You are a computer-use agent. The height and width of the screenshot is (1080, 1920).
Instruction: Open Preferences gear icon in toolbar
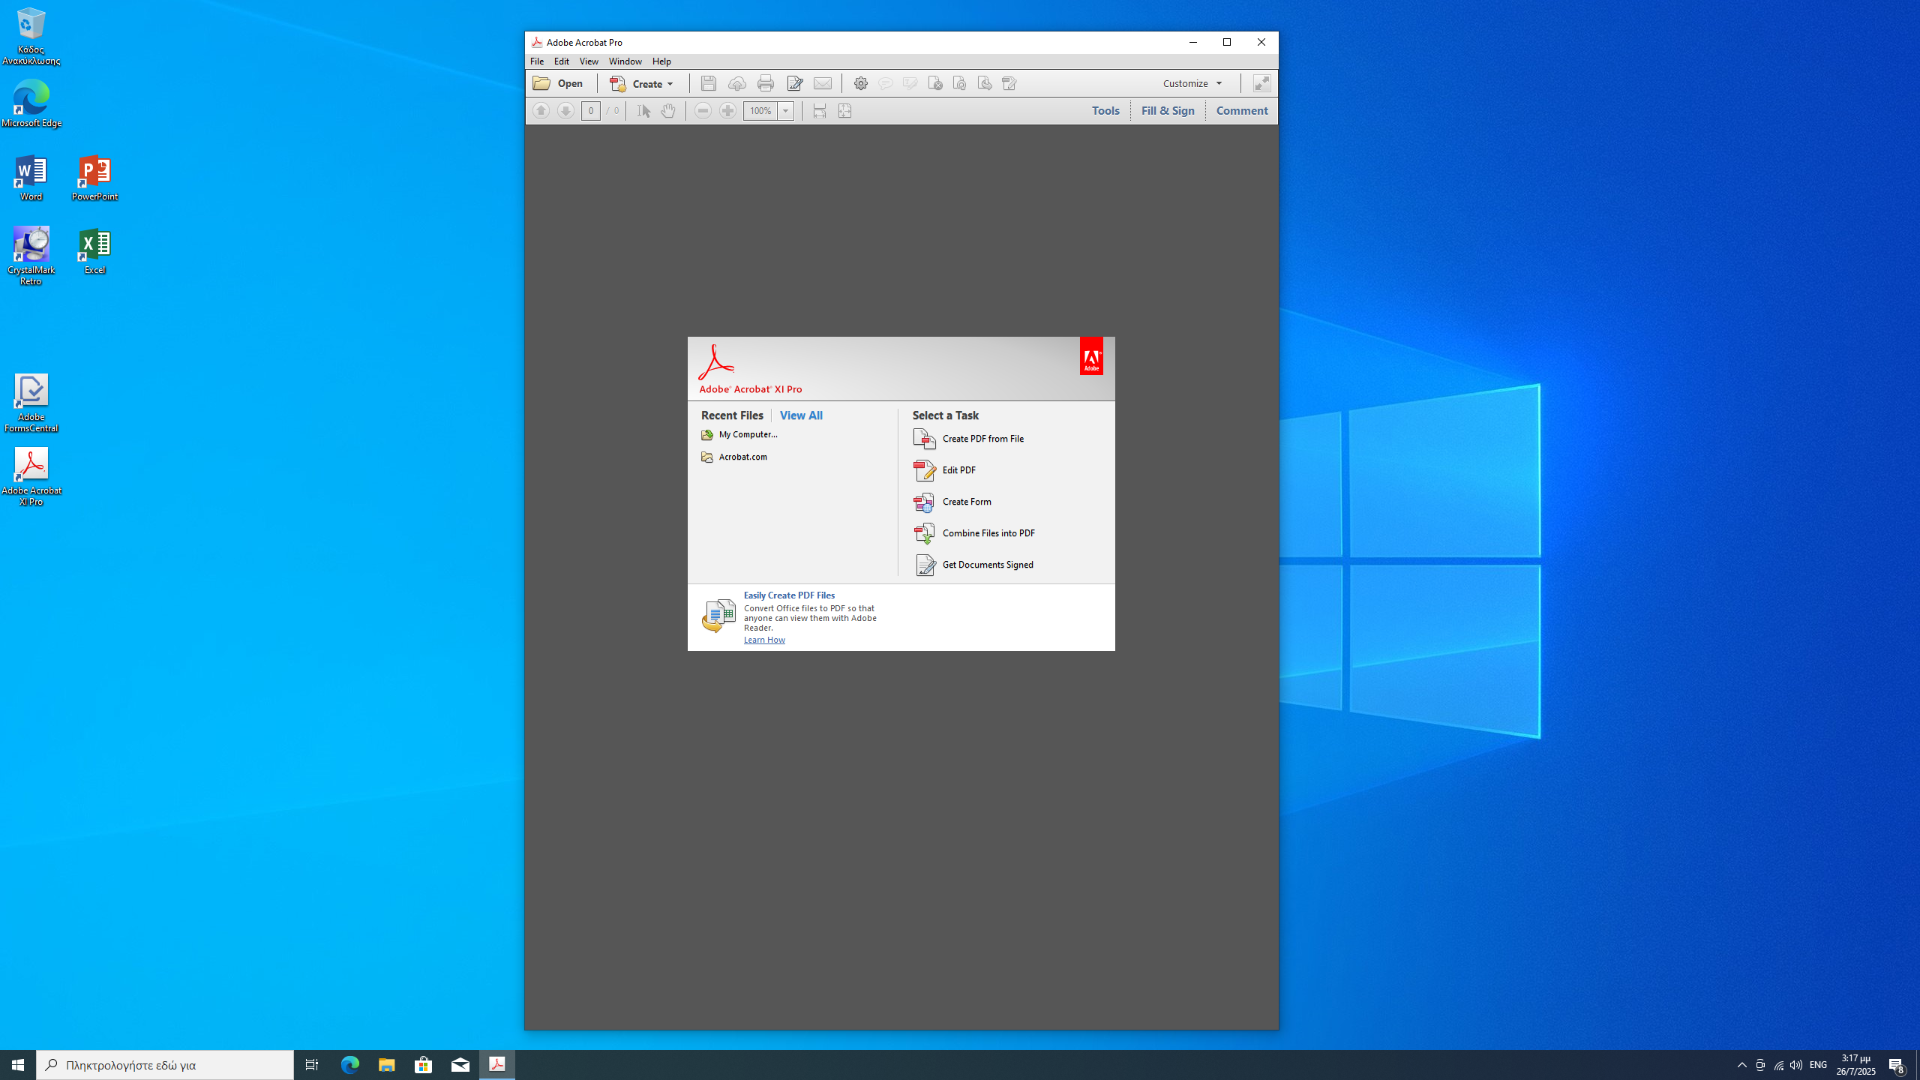861,84
